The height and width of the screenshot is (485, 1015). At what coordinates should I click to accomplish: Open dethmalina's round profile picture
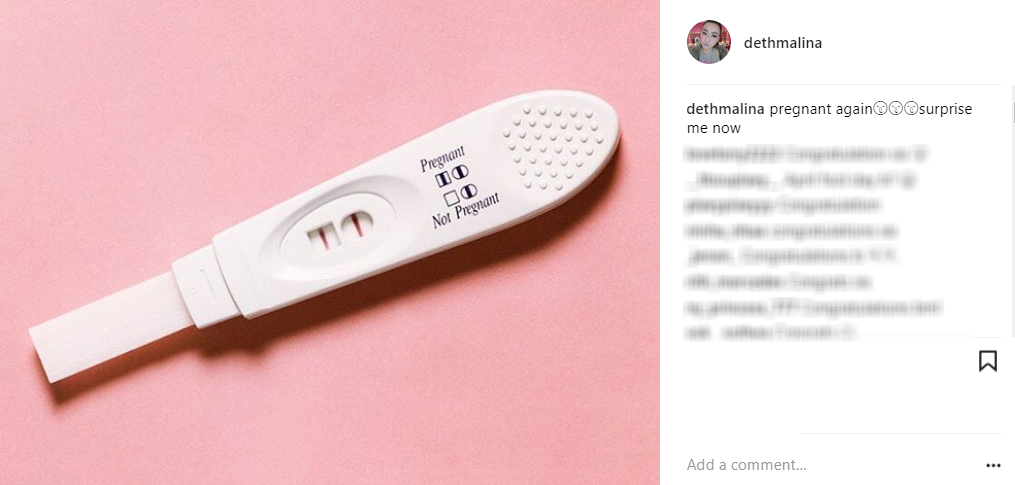click(x=709, y=42)
